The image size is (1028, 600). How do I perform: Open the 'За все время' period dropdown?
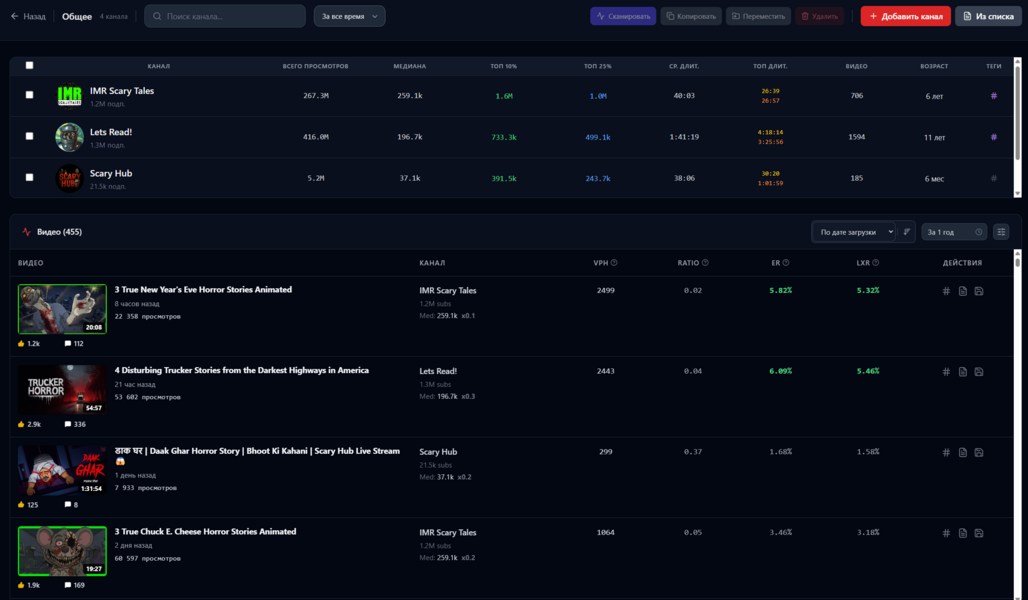coord(349,16)
